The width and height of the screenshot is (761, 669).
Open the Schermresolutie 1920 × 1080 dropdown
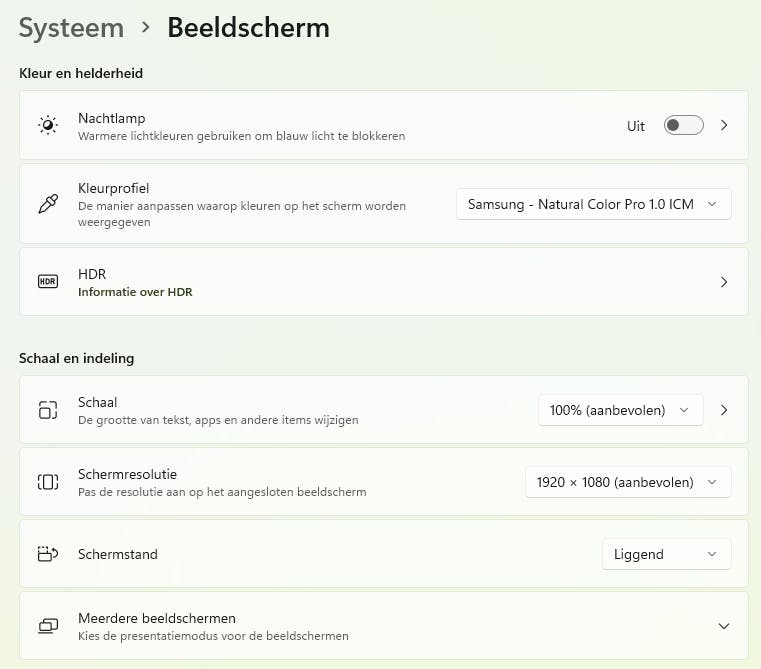pos(627,482)
